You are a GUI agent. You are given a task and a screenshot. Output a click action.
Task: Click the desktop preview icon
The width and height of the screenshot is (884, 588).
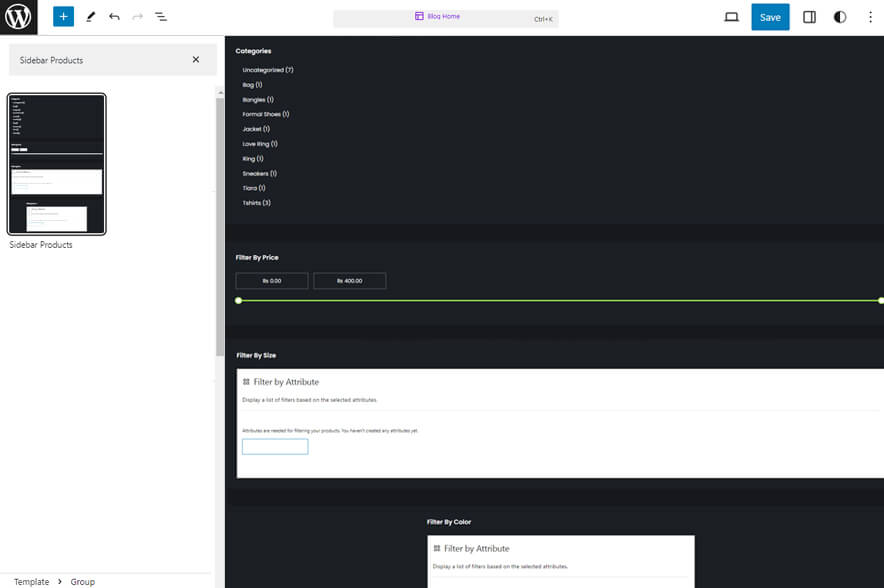[x=729, y=17]
